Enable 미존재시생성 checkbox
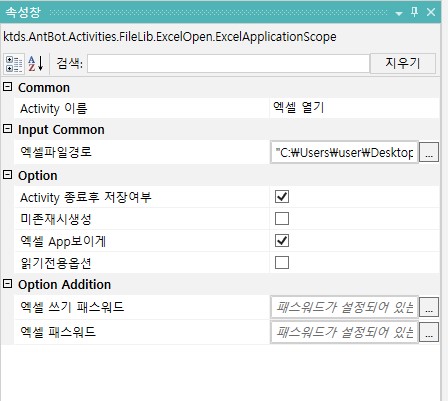 282,219
